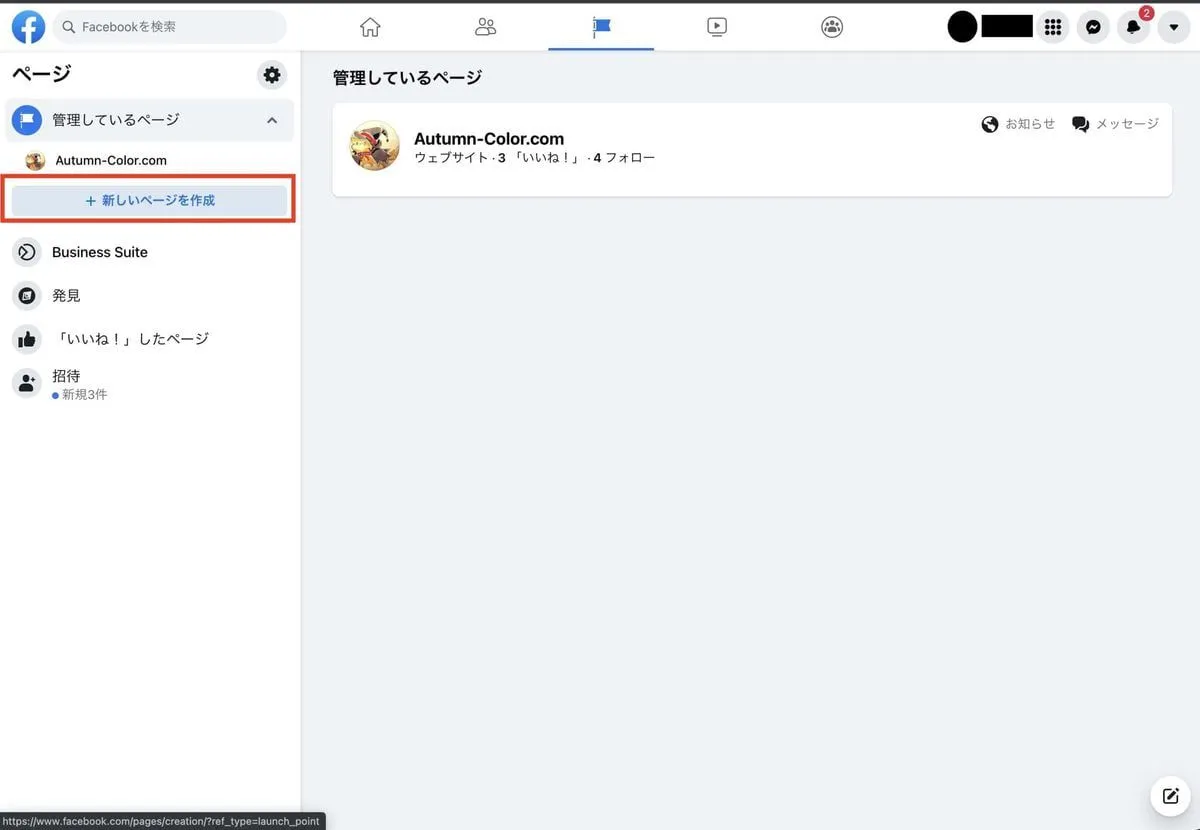Open 「いいね！」したページ list
1200x830 pixels.
[130, 339]
